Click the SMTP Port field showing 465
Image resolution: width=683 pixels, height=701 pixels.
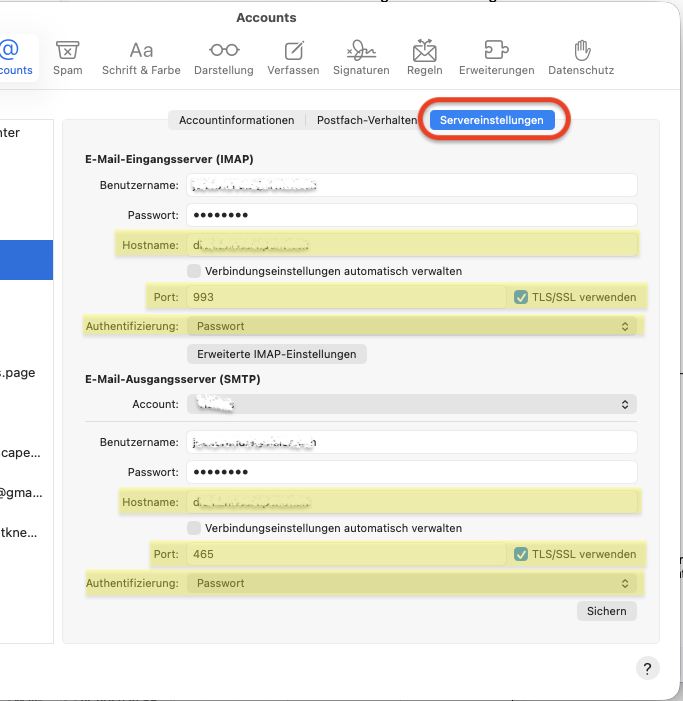point(346,554)
